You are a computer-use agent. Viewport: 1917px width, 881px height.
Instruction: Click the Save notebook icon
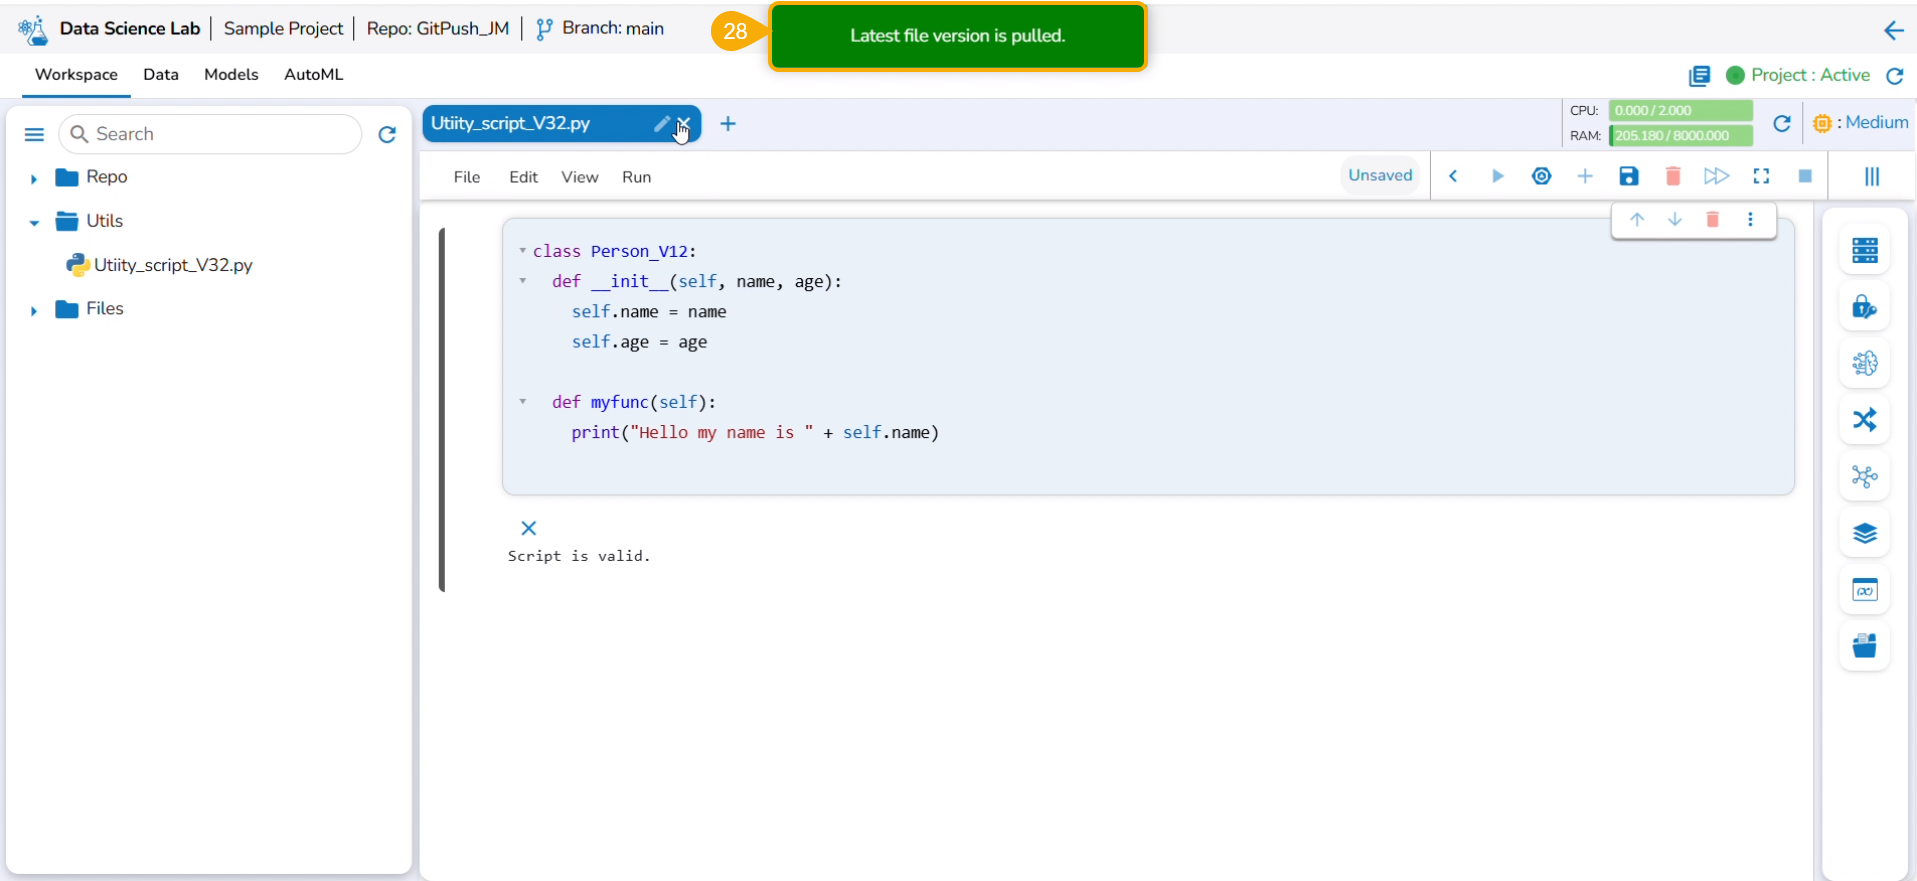[1628, 177]
